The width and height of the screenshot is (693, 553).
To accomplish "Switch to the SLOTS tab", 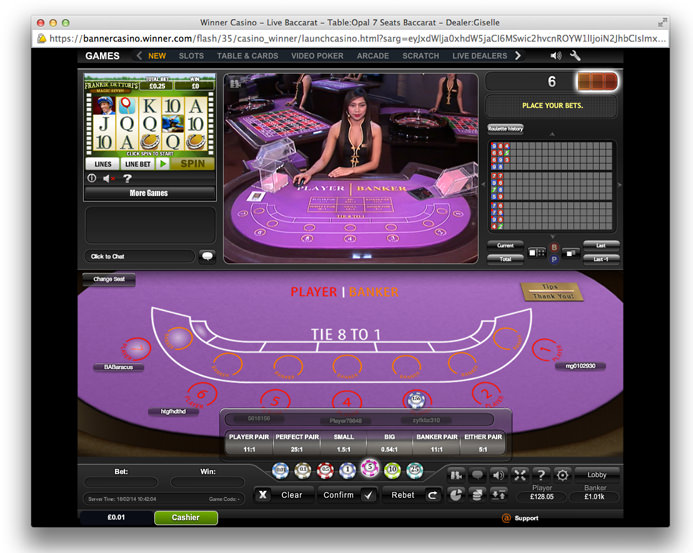I will point(191,56).
